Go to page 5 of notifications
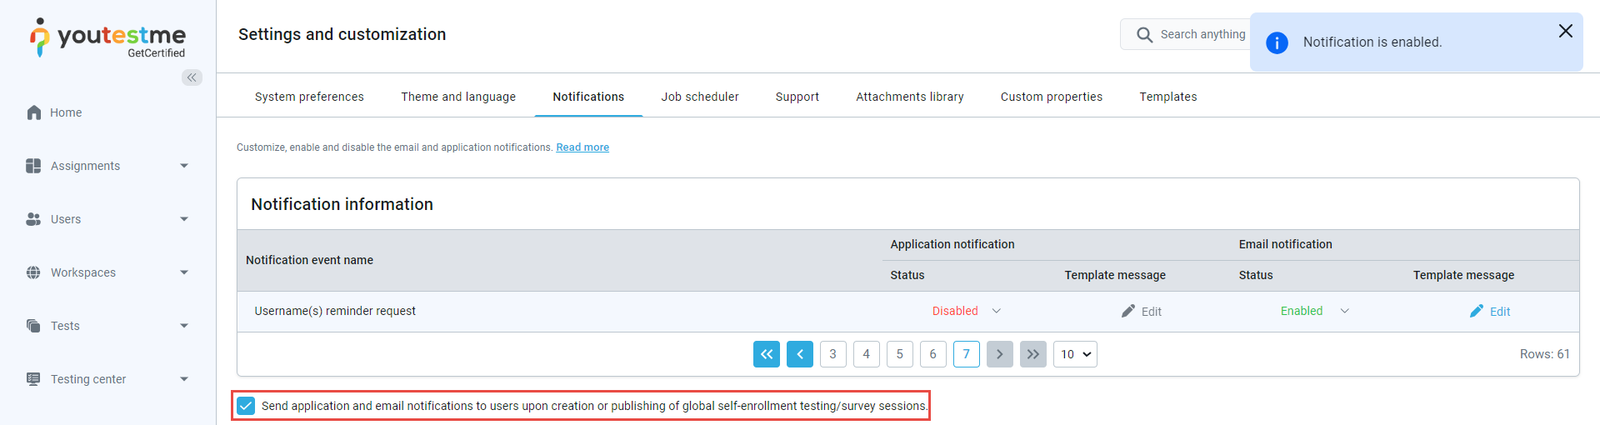 tap(899, 354)
